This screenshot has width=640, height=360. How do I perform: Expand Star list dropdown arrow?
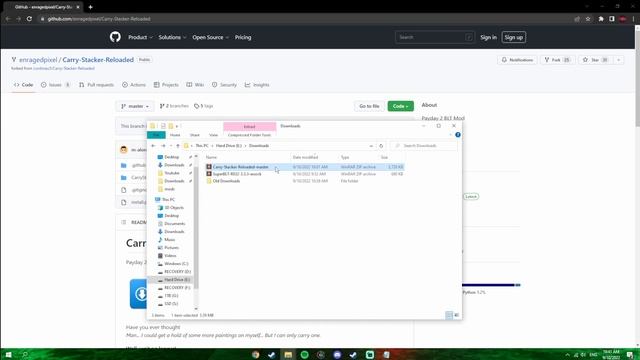[619, 60]
